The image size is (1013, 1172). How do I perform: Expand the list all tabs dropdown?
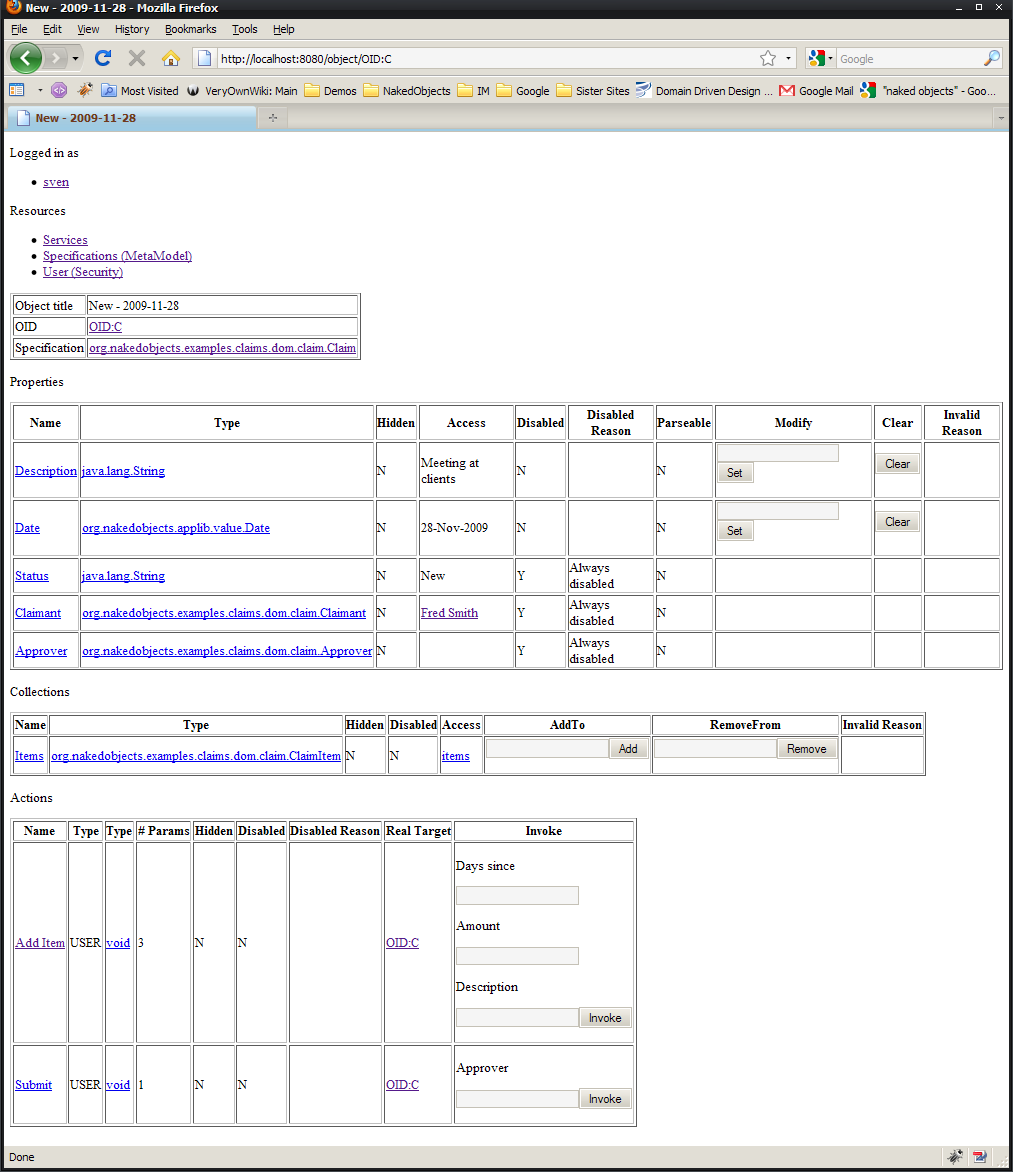1001,118
